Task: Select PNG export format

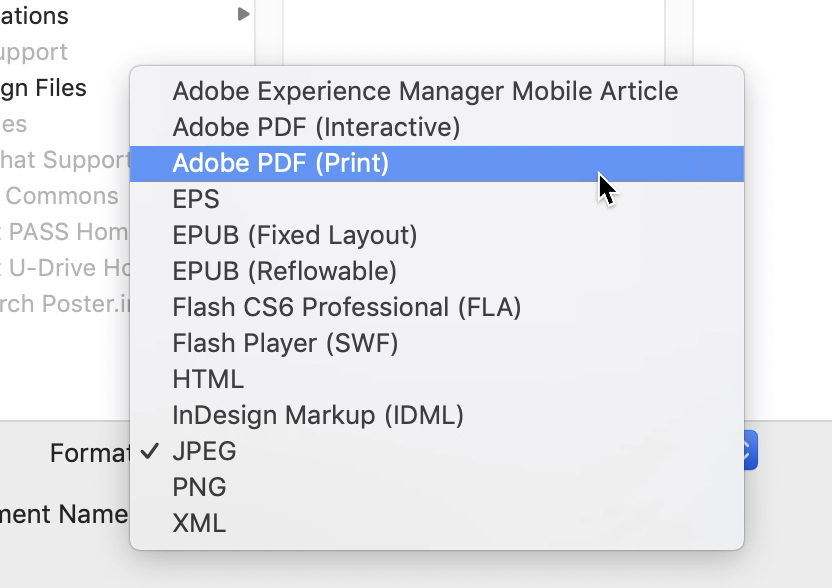Action: coord(437,487)
